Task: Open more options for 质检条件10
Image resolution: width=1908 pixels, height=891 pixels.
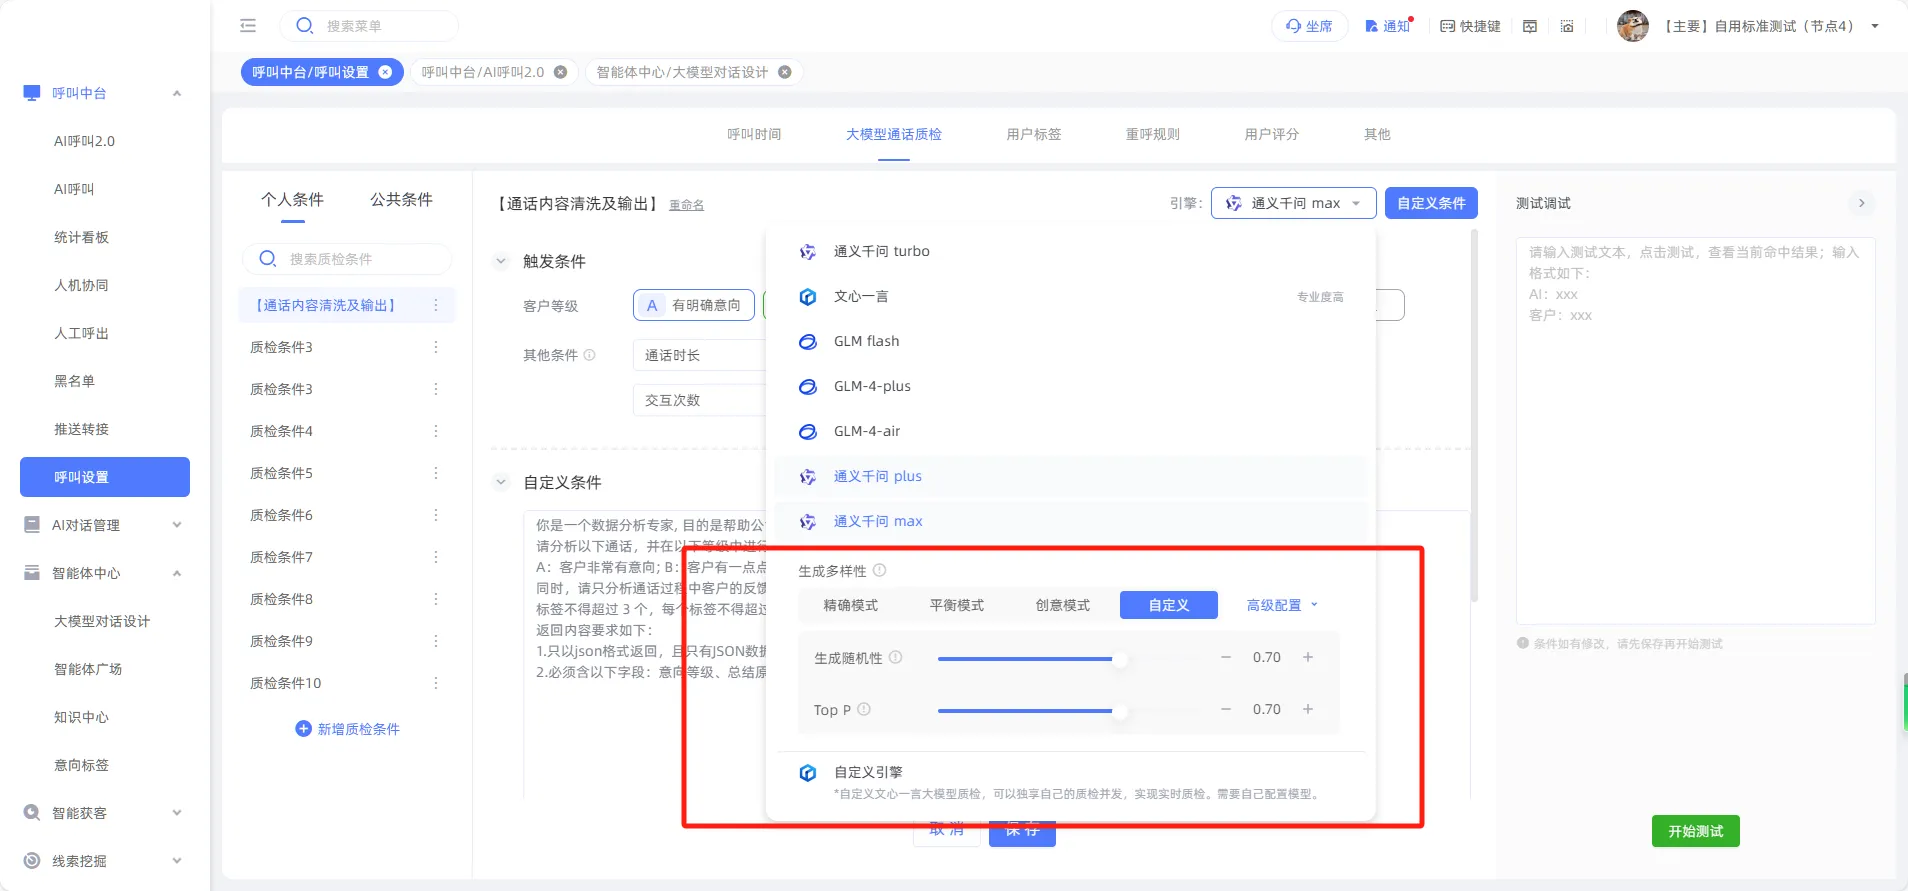Action: click(436, 683)
